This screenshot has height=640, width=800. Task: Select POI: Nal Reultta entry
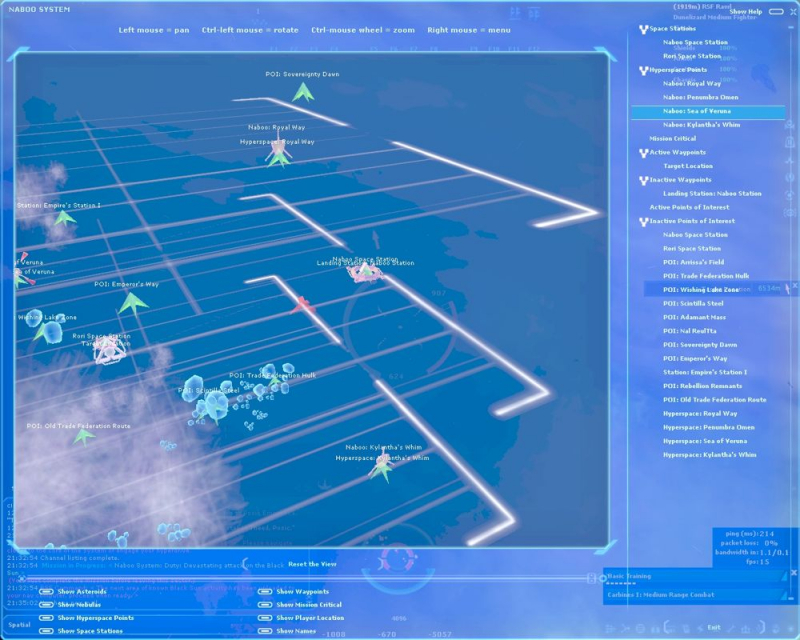(x=690, y=331)
